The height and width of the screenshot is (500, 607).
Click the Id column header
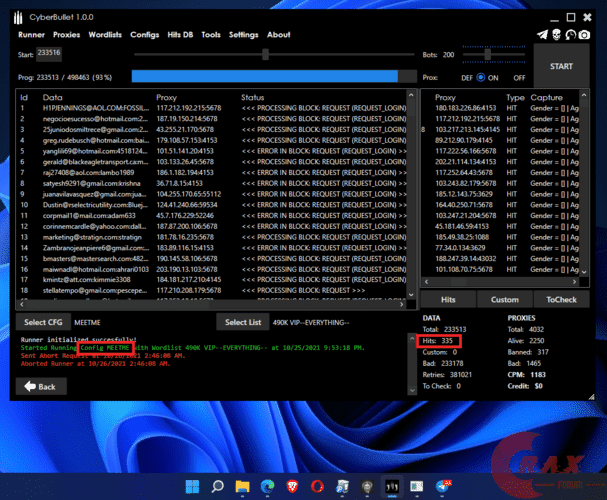click(24, 98)
